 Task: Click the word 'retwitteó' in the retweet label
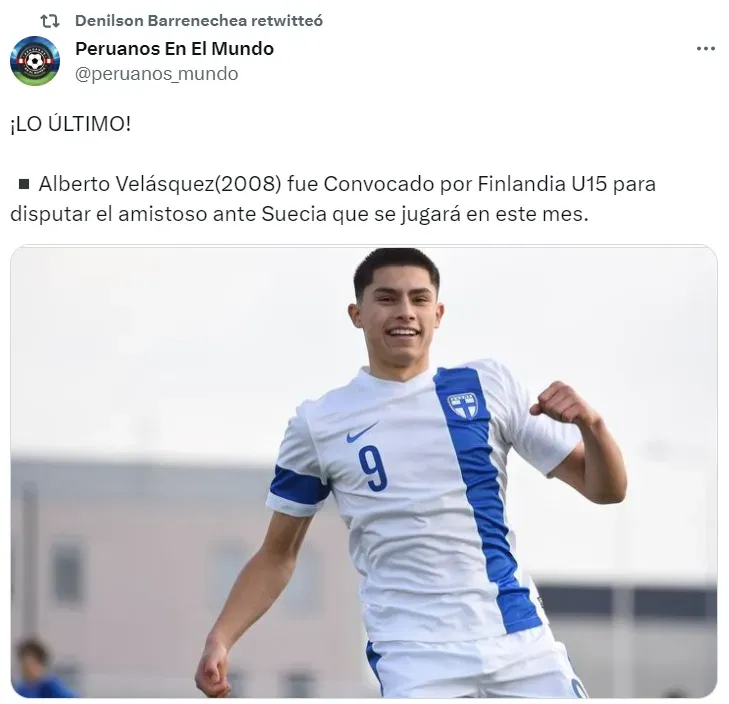(x=286, y=21)
